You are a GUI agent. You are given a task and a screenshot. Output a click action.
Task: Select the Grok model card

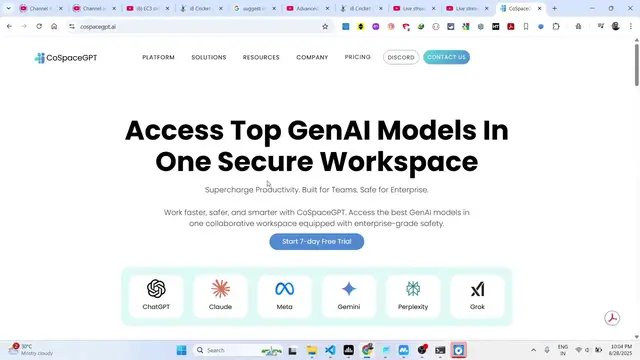click(477, 296)
